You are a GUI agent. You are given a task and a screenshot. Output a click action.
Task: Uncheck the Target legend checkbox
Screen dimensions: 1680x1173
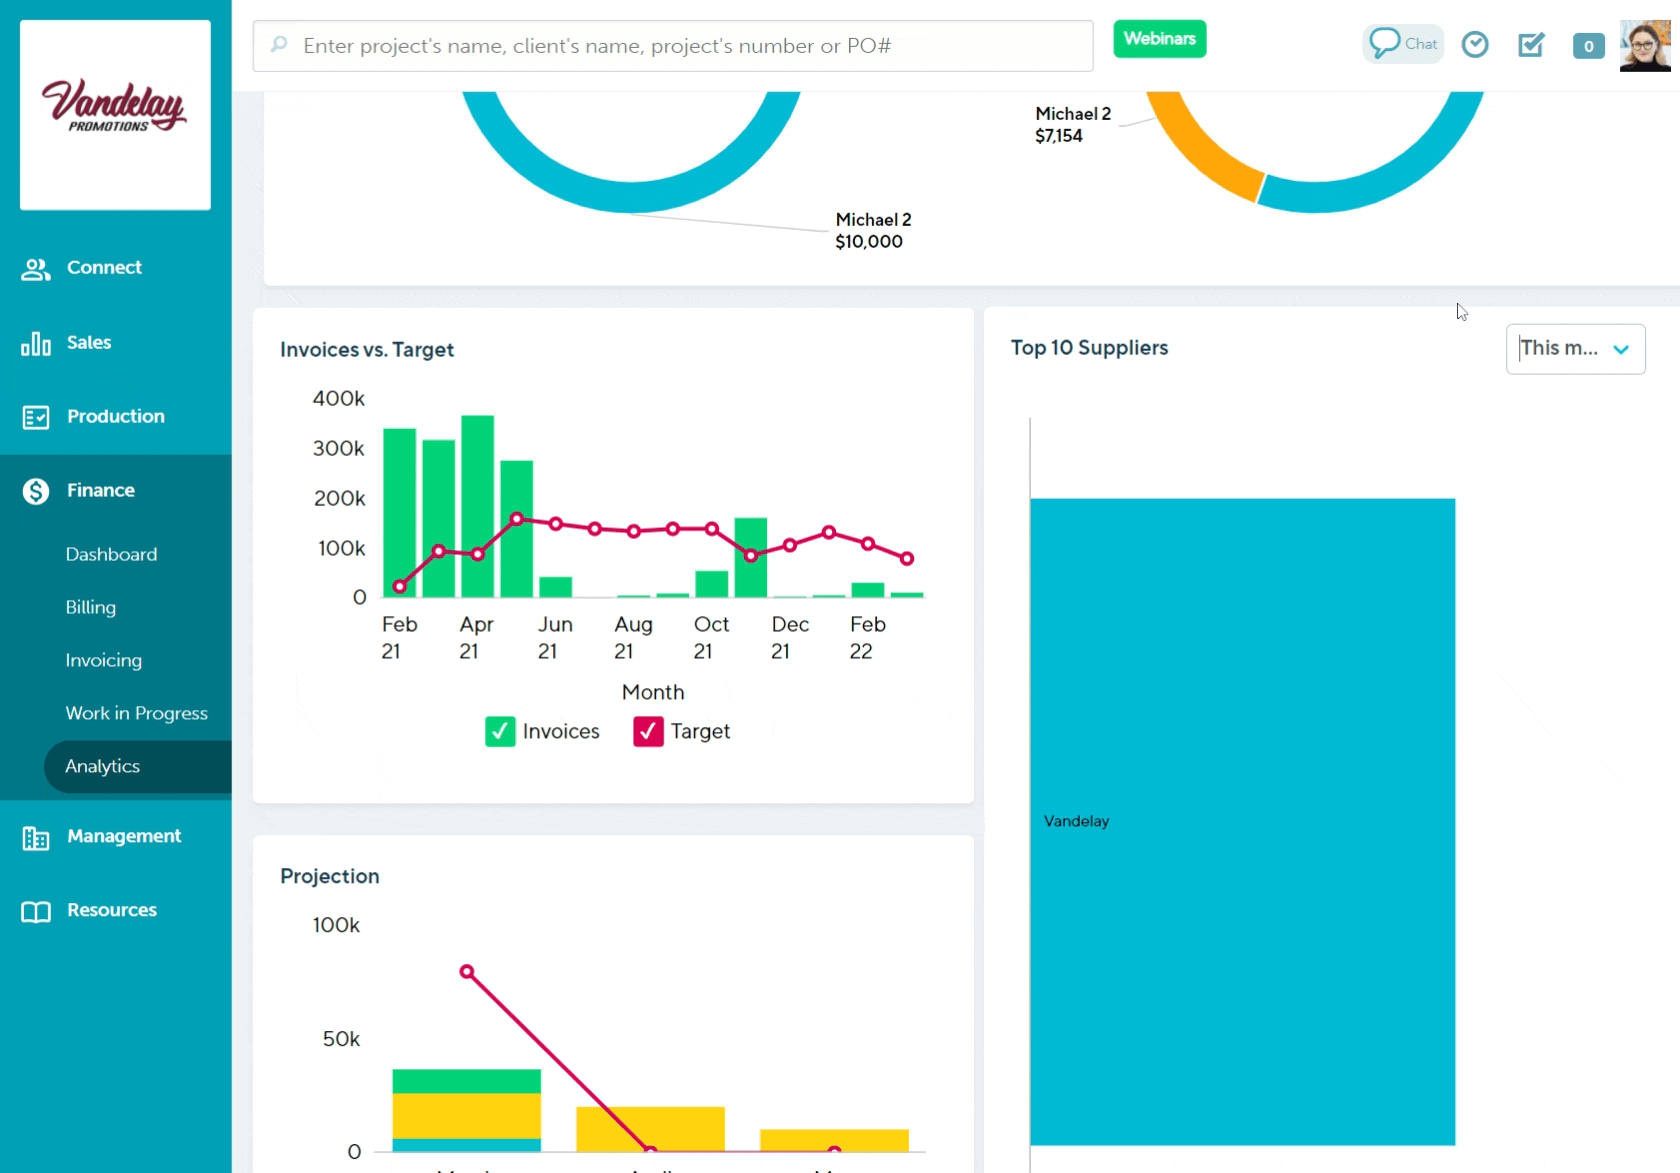click(648, 732)
